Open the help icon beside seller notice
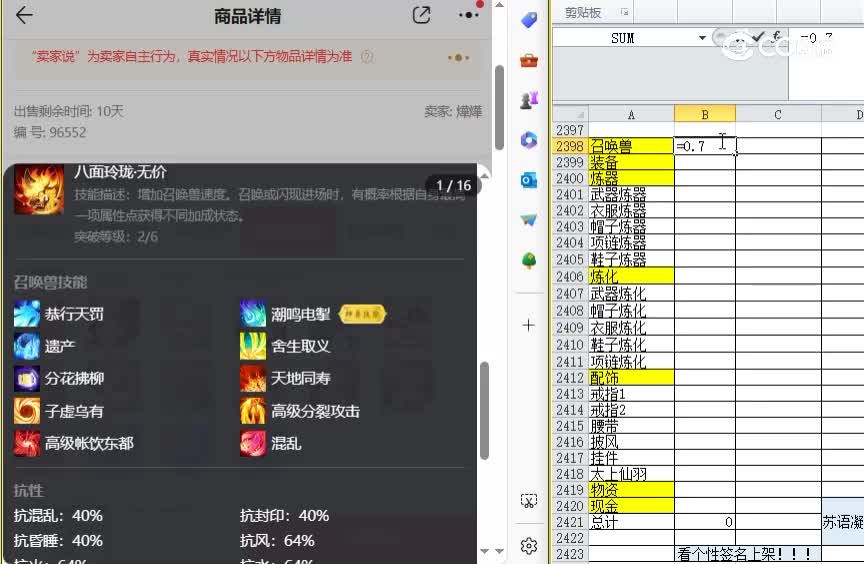 tap(366, 56)
